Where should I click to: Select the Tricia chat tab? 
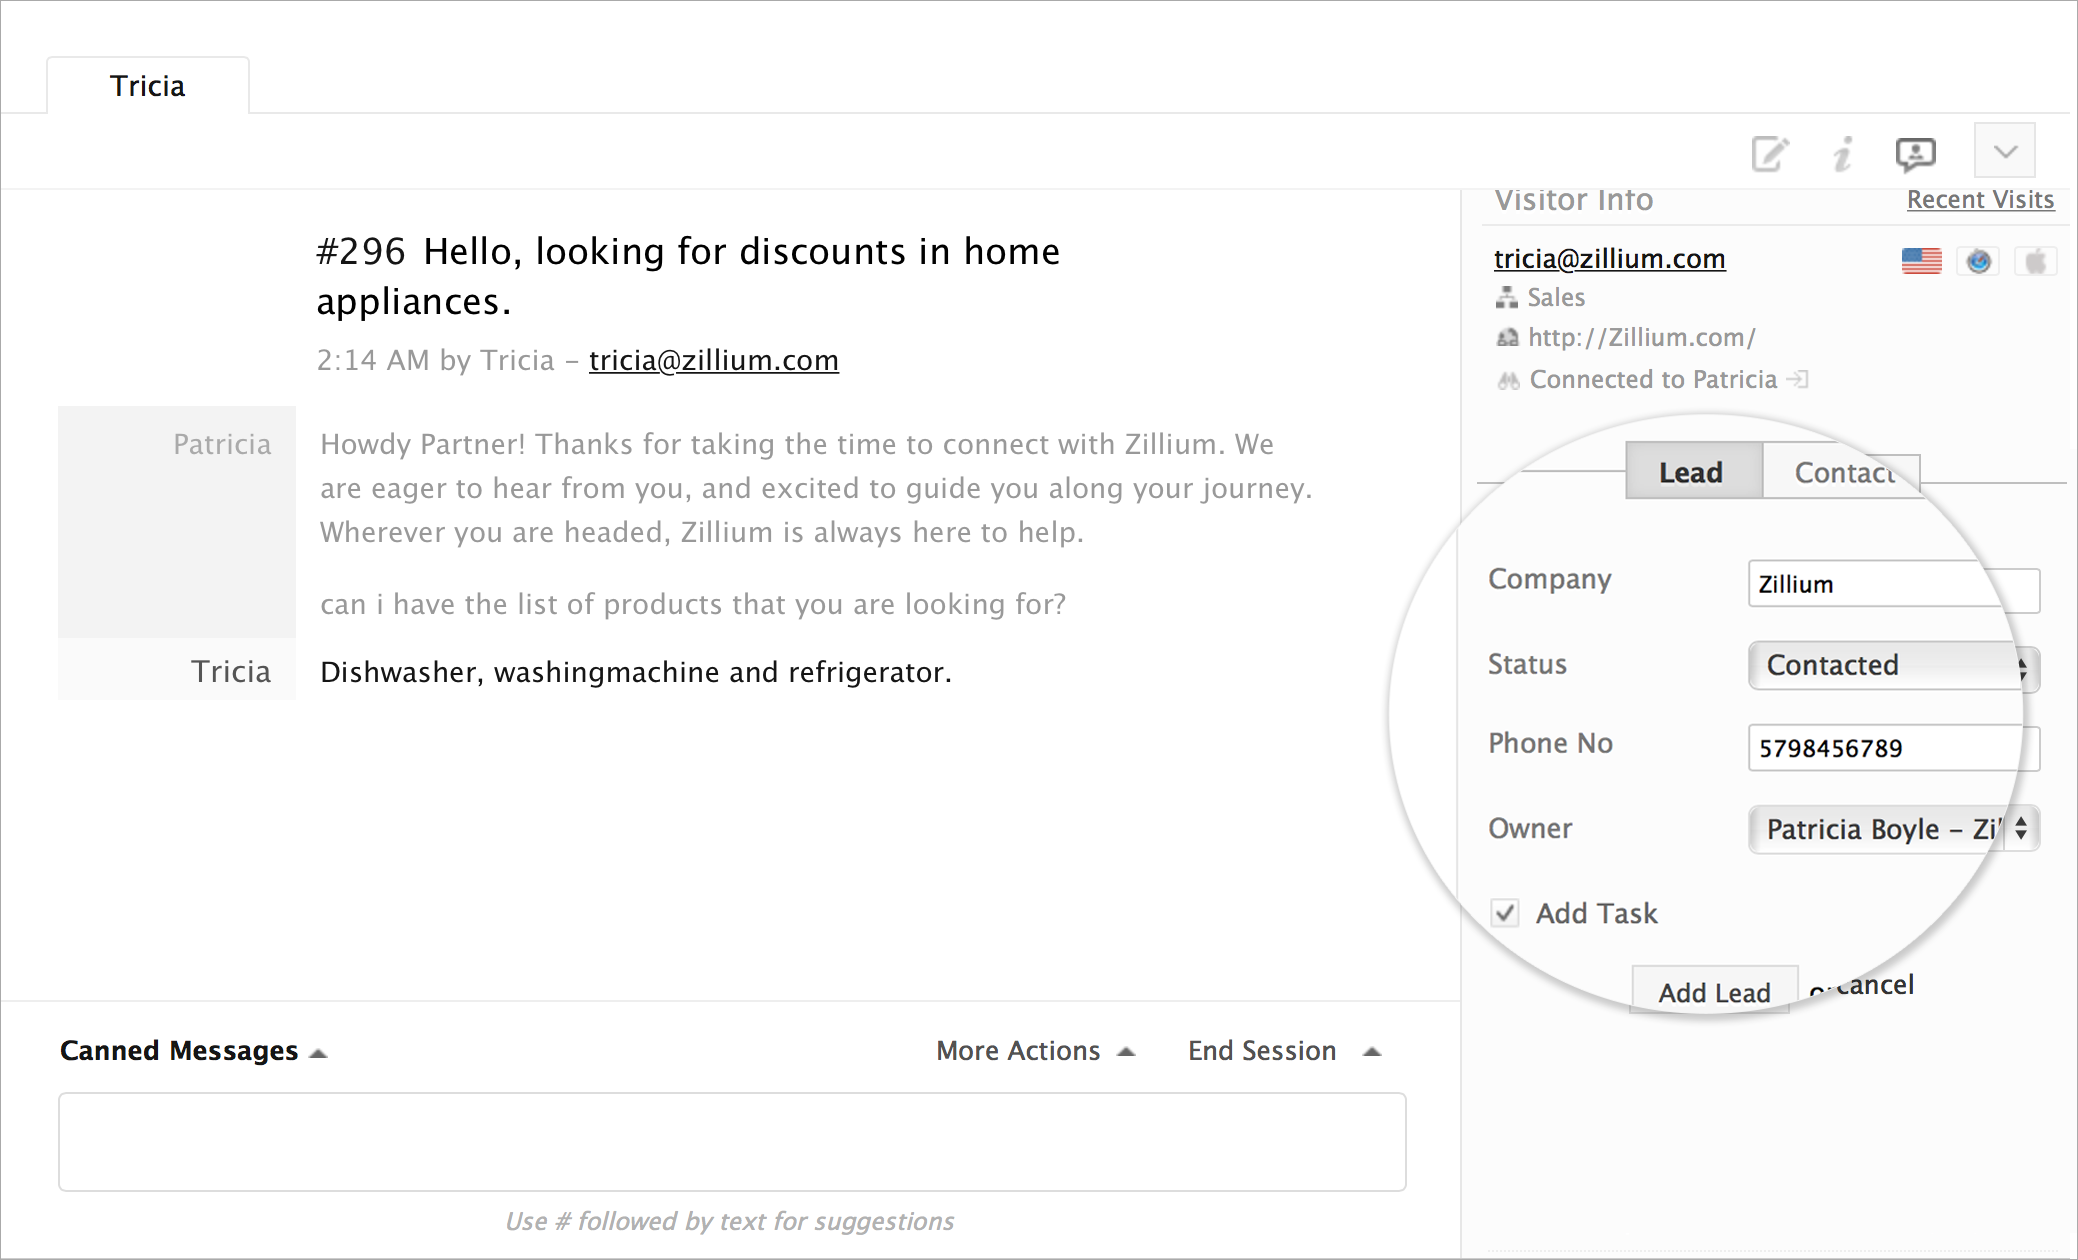tap(148, 86)
